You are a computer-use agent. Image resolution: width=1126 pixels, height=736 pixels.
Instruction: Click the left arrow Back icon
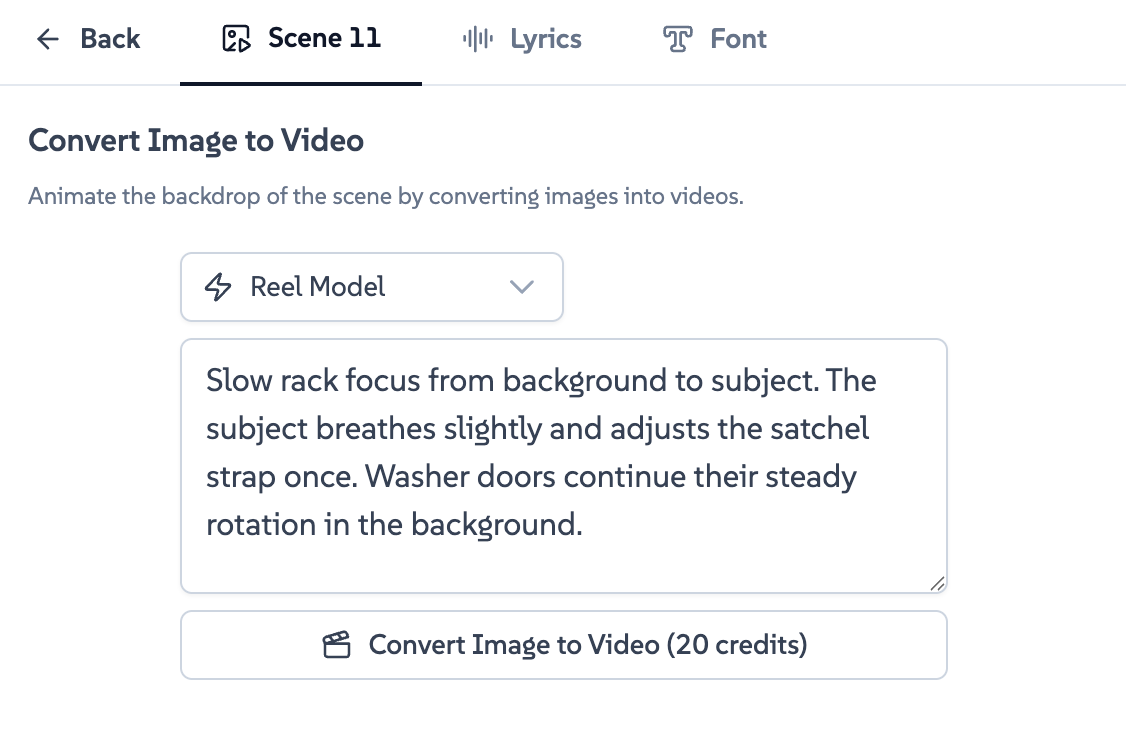(x=48, y=39)
